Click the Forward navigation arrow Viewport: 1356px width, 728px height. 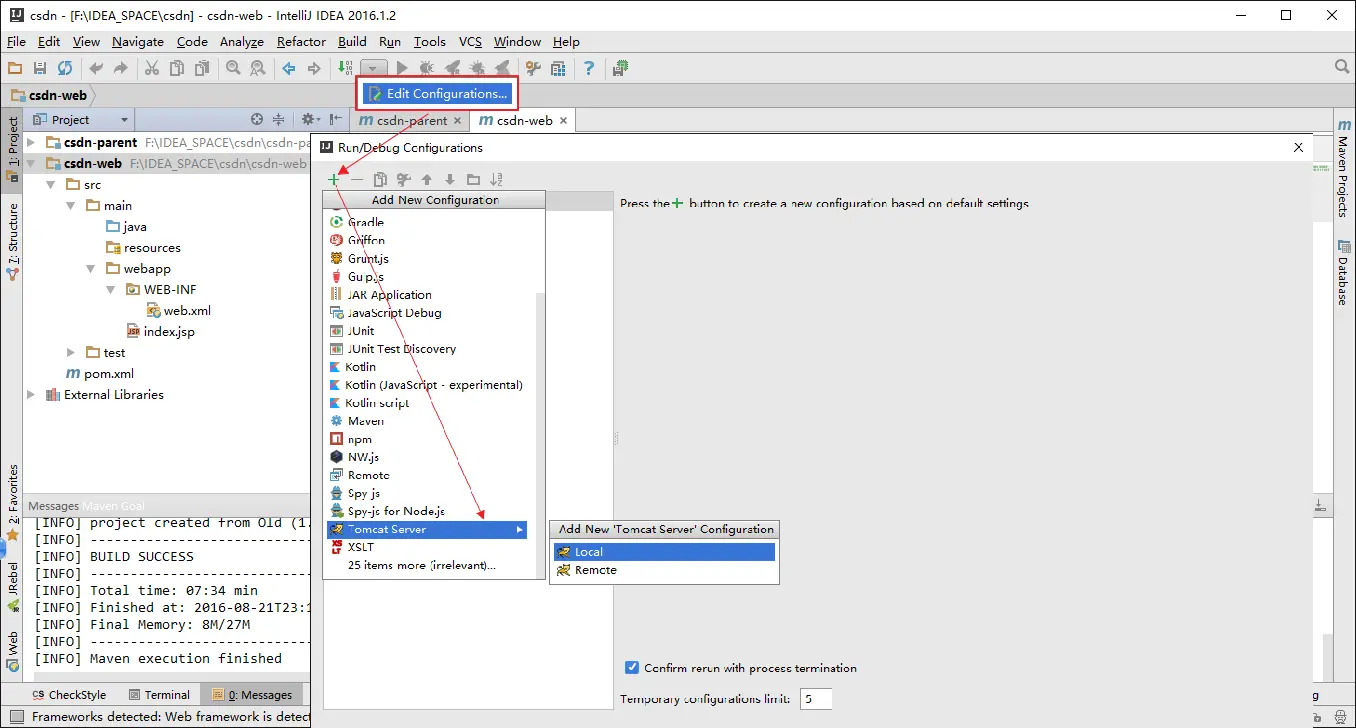click(314, 68)
